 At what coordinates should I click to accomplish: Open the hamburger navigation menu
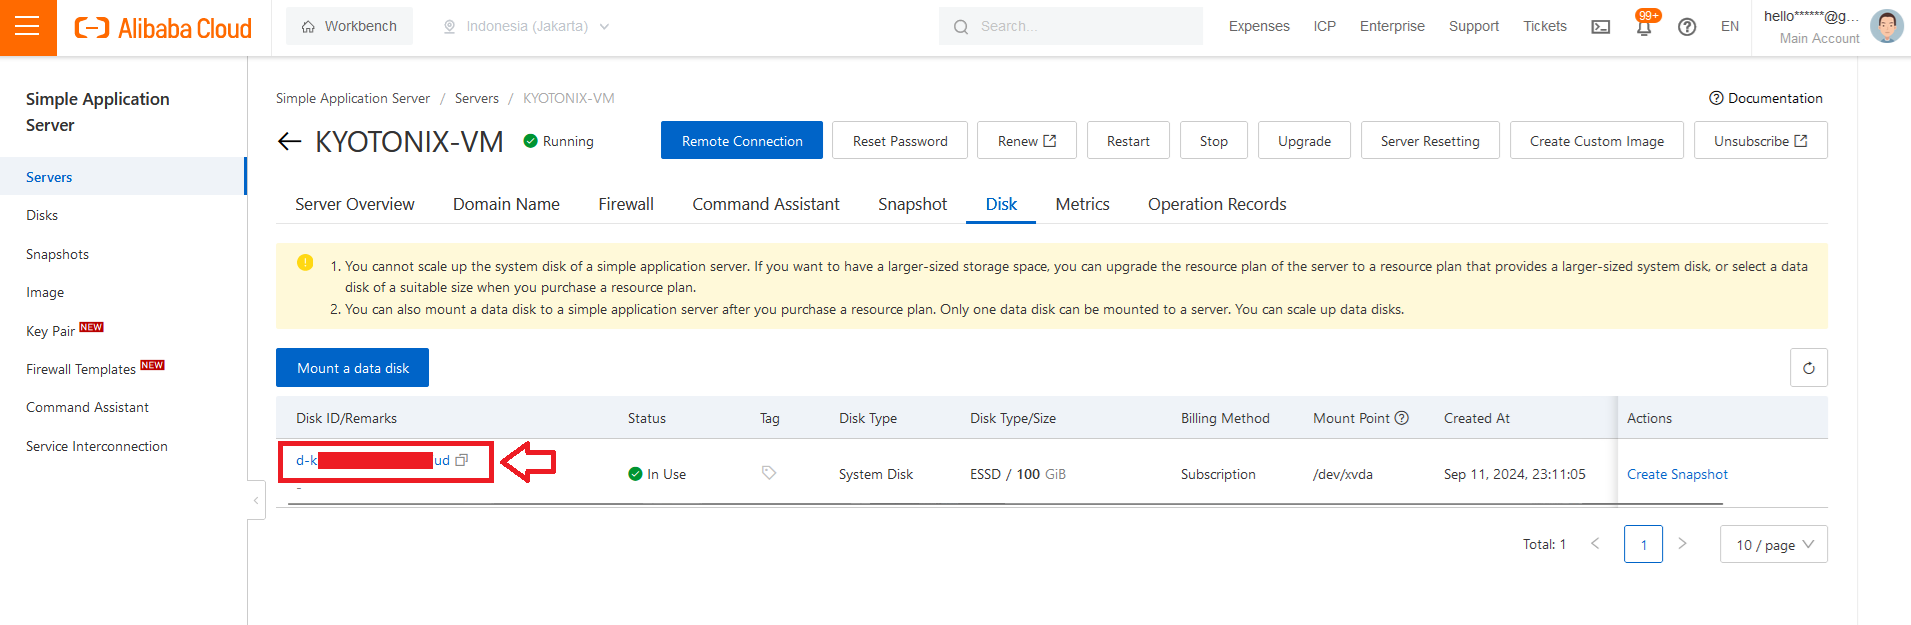click(x=28, y=27)
